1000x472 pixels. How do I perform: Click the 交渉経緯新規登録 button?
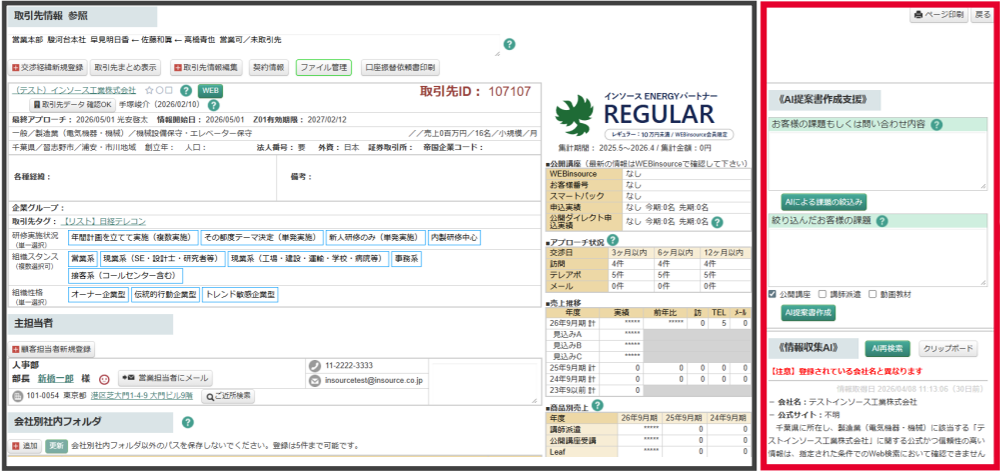point(48,67)
